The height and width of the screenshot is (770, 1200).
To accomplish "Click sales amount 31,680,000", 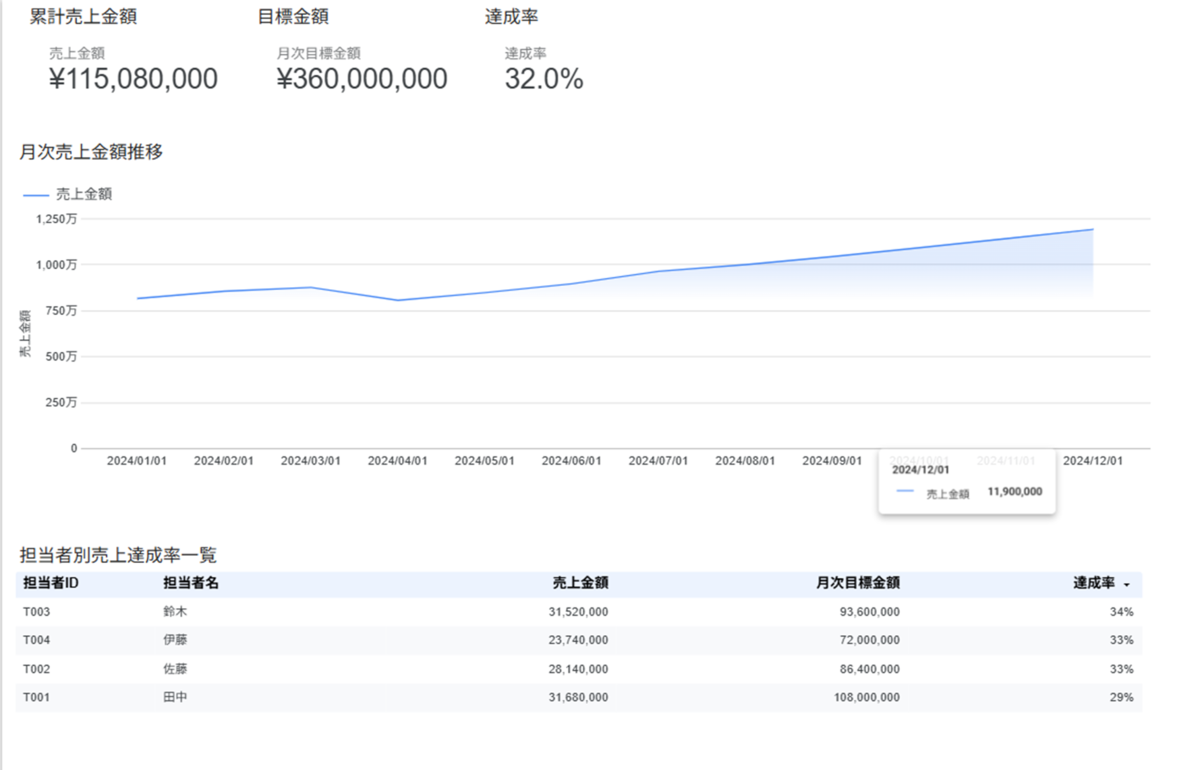I will tap(579, 697).
